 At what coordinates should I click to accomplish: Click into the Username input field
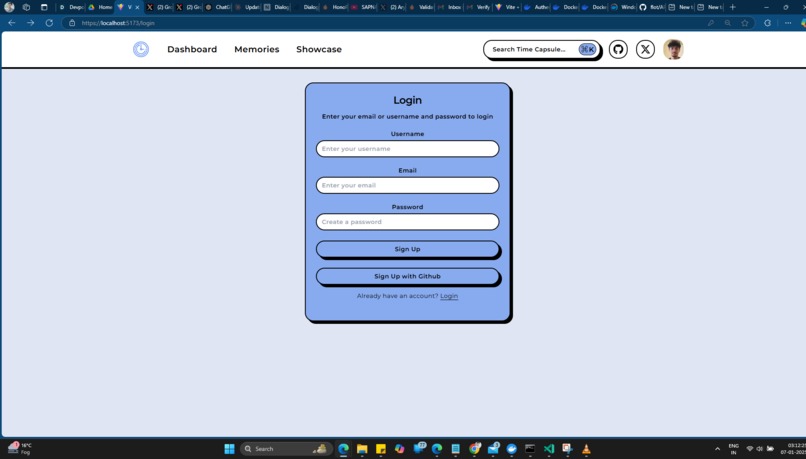[x=407, y=149]
